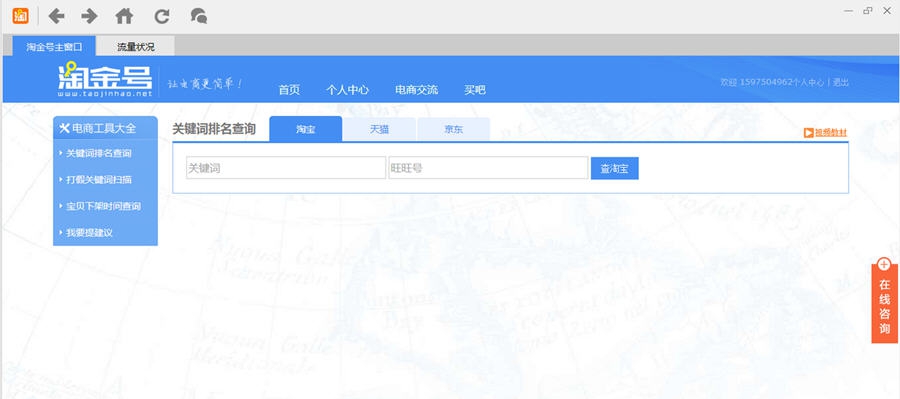
Task: Open 个人中心 in navigation bar
Action: click(x=347, y=90)
